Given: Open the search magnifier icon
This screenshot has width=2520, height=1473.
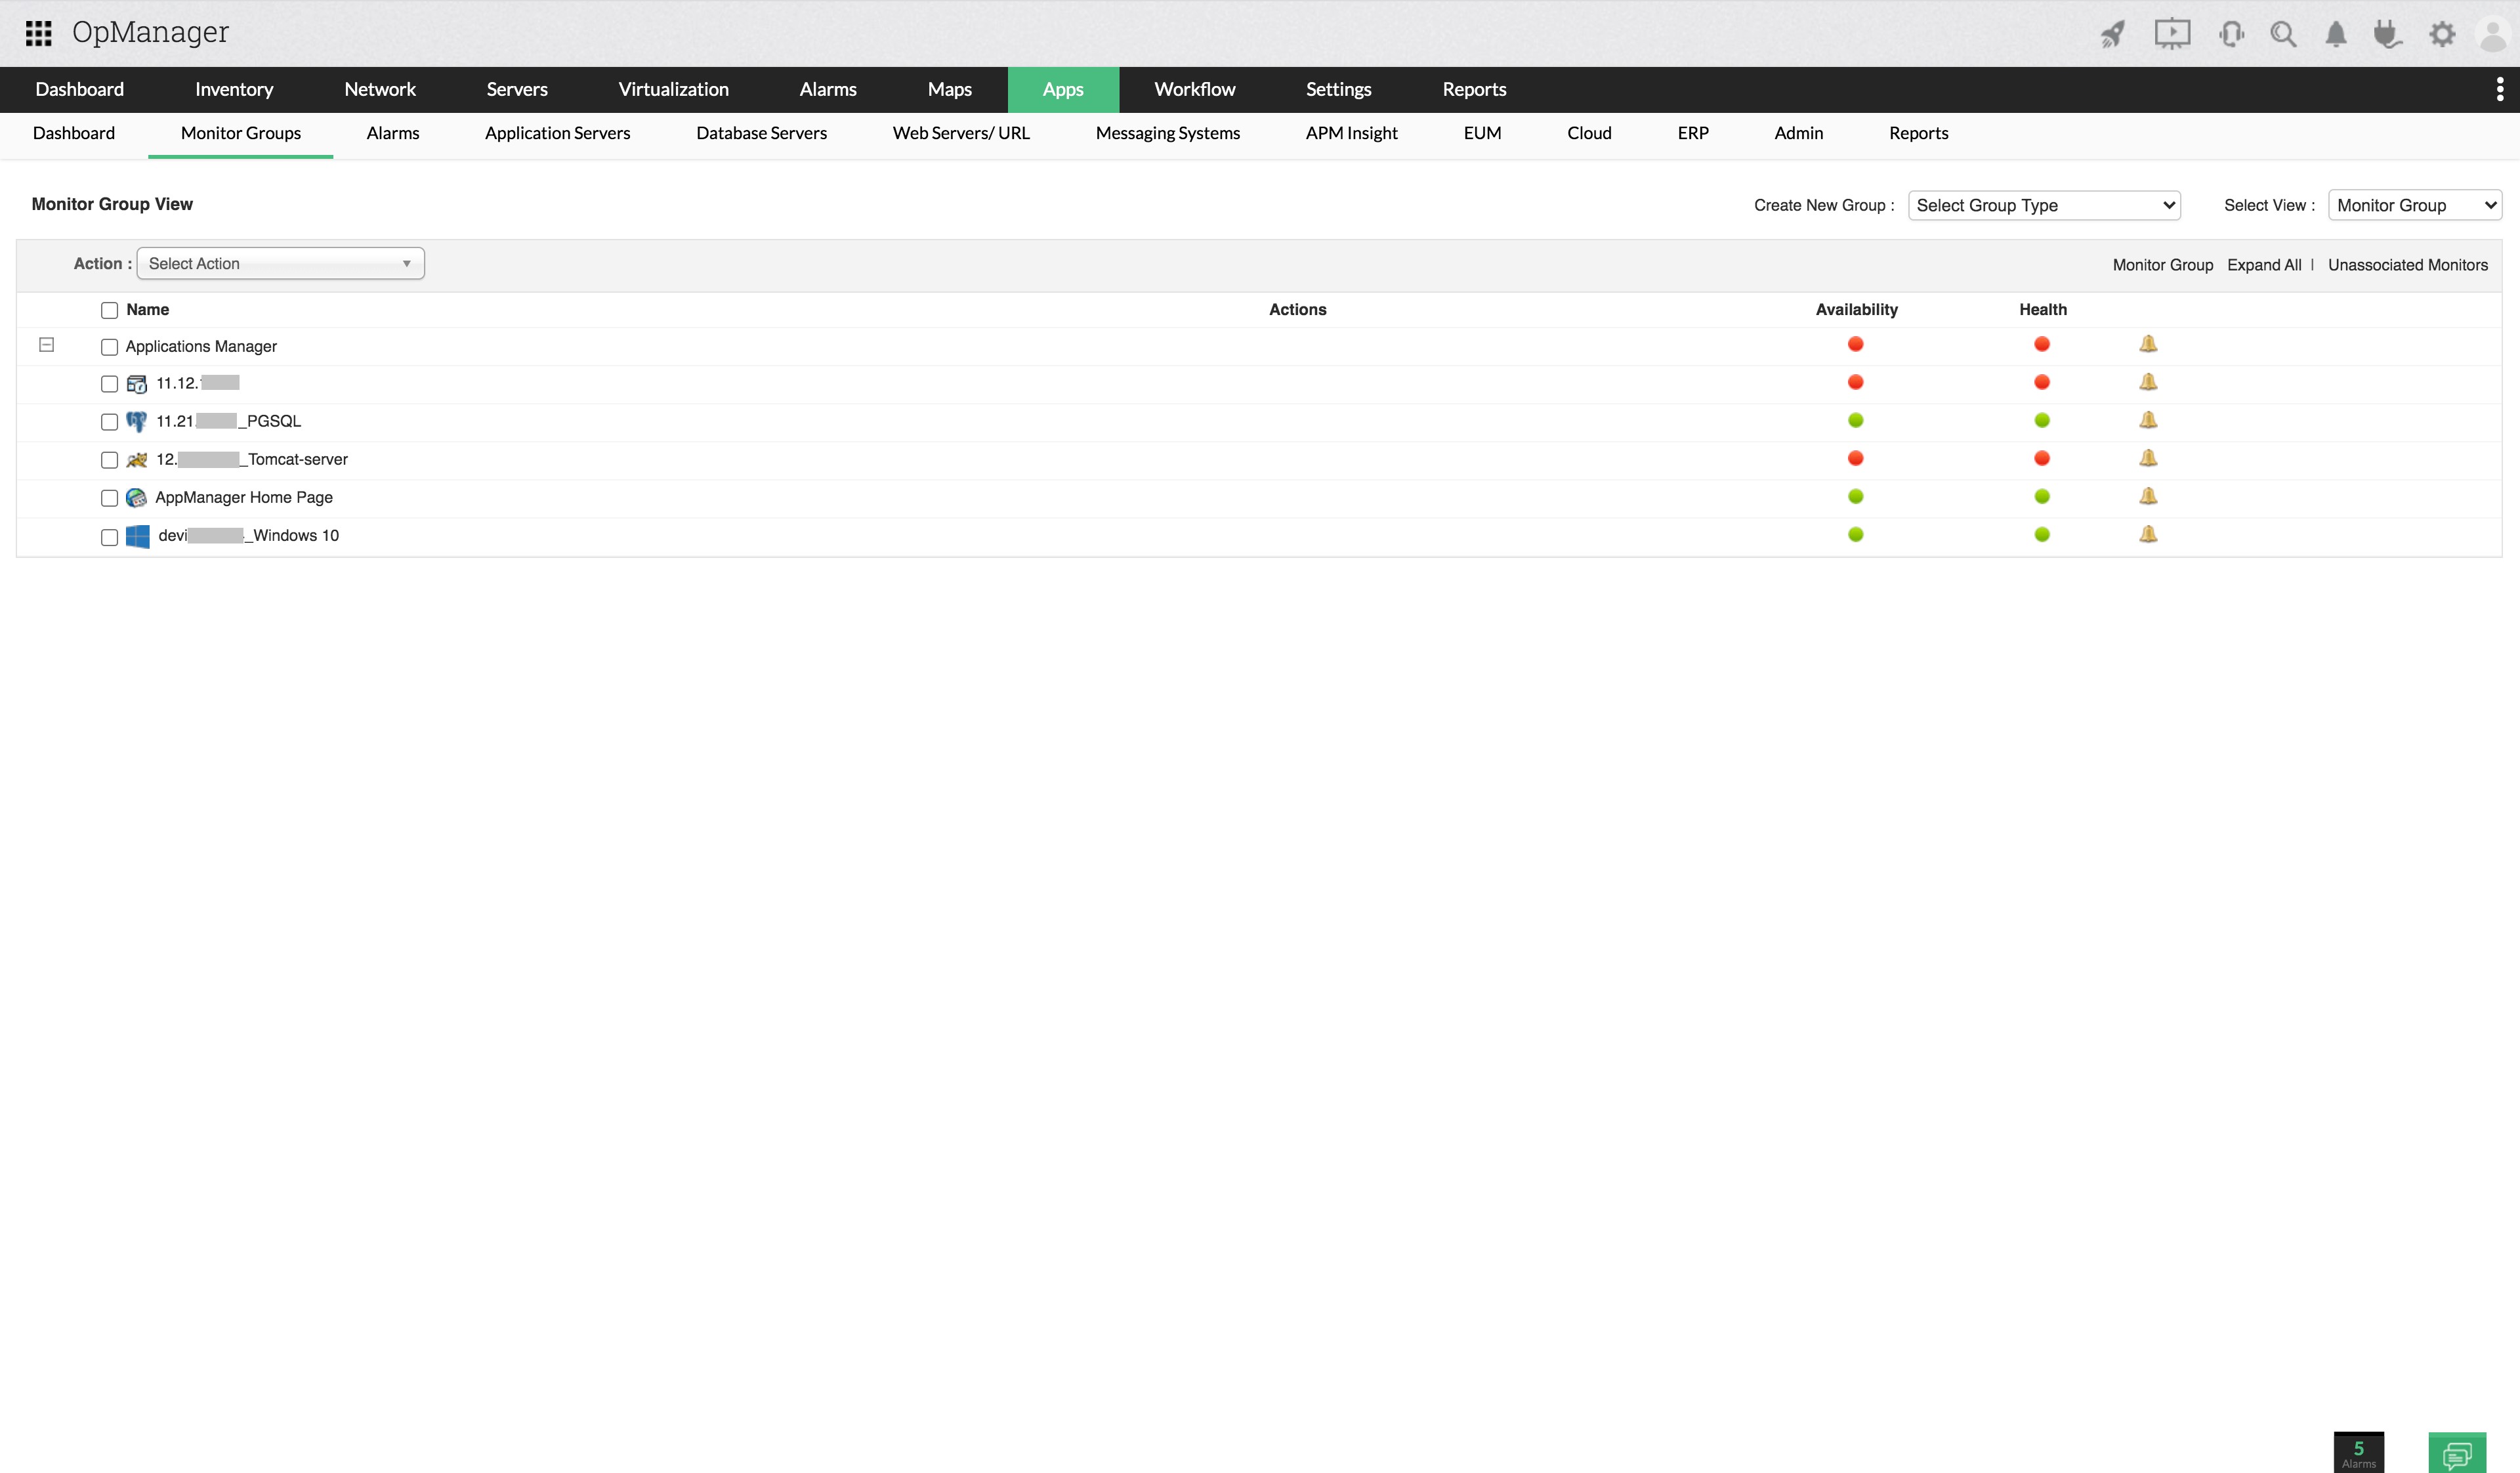Looking at the screenshot, I should (2283, 34).
